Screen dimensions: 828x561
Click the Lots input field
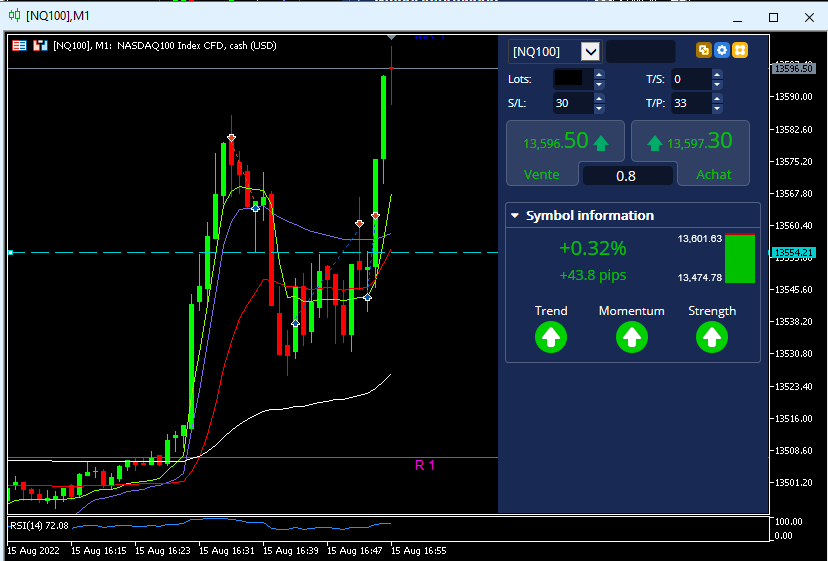pos(573,79)
